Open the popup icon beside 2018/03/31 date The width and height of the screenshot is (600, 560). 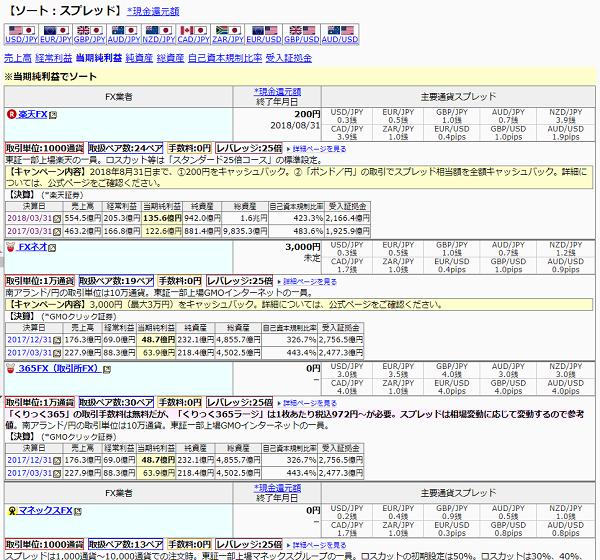point(57,219)
